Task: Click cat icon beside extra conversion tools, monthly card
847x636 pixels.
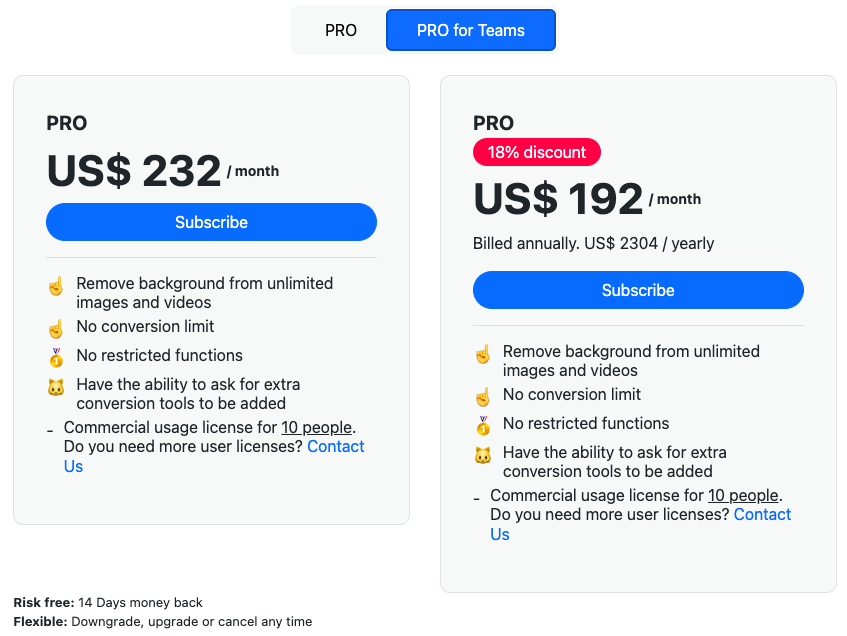Action: pyautogui.click(x=56, y=387)
